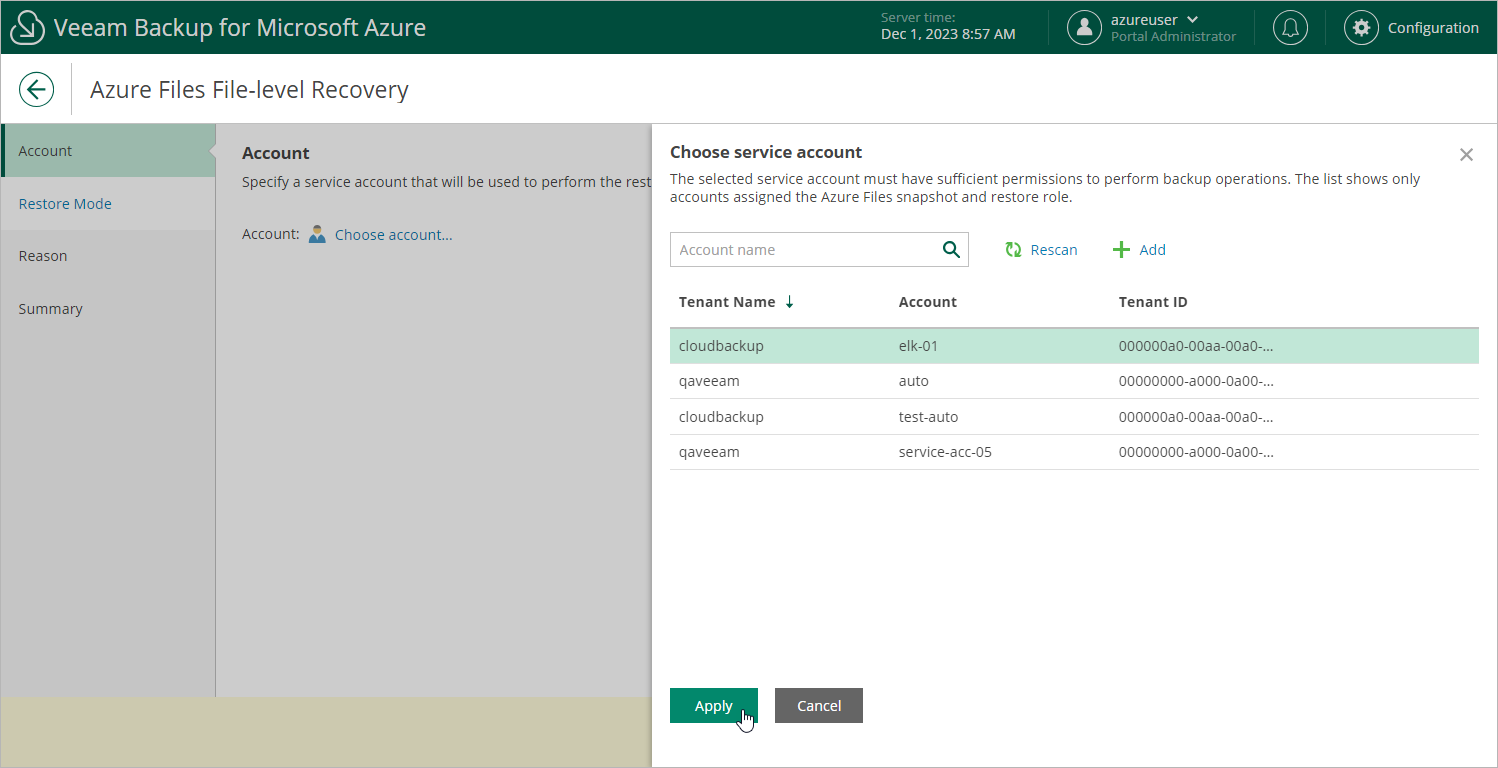Open the Restore Mode wizard step

(x=108, y=204)
